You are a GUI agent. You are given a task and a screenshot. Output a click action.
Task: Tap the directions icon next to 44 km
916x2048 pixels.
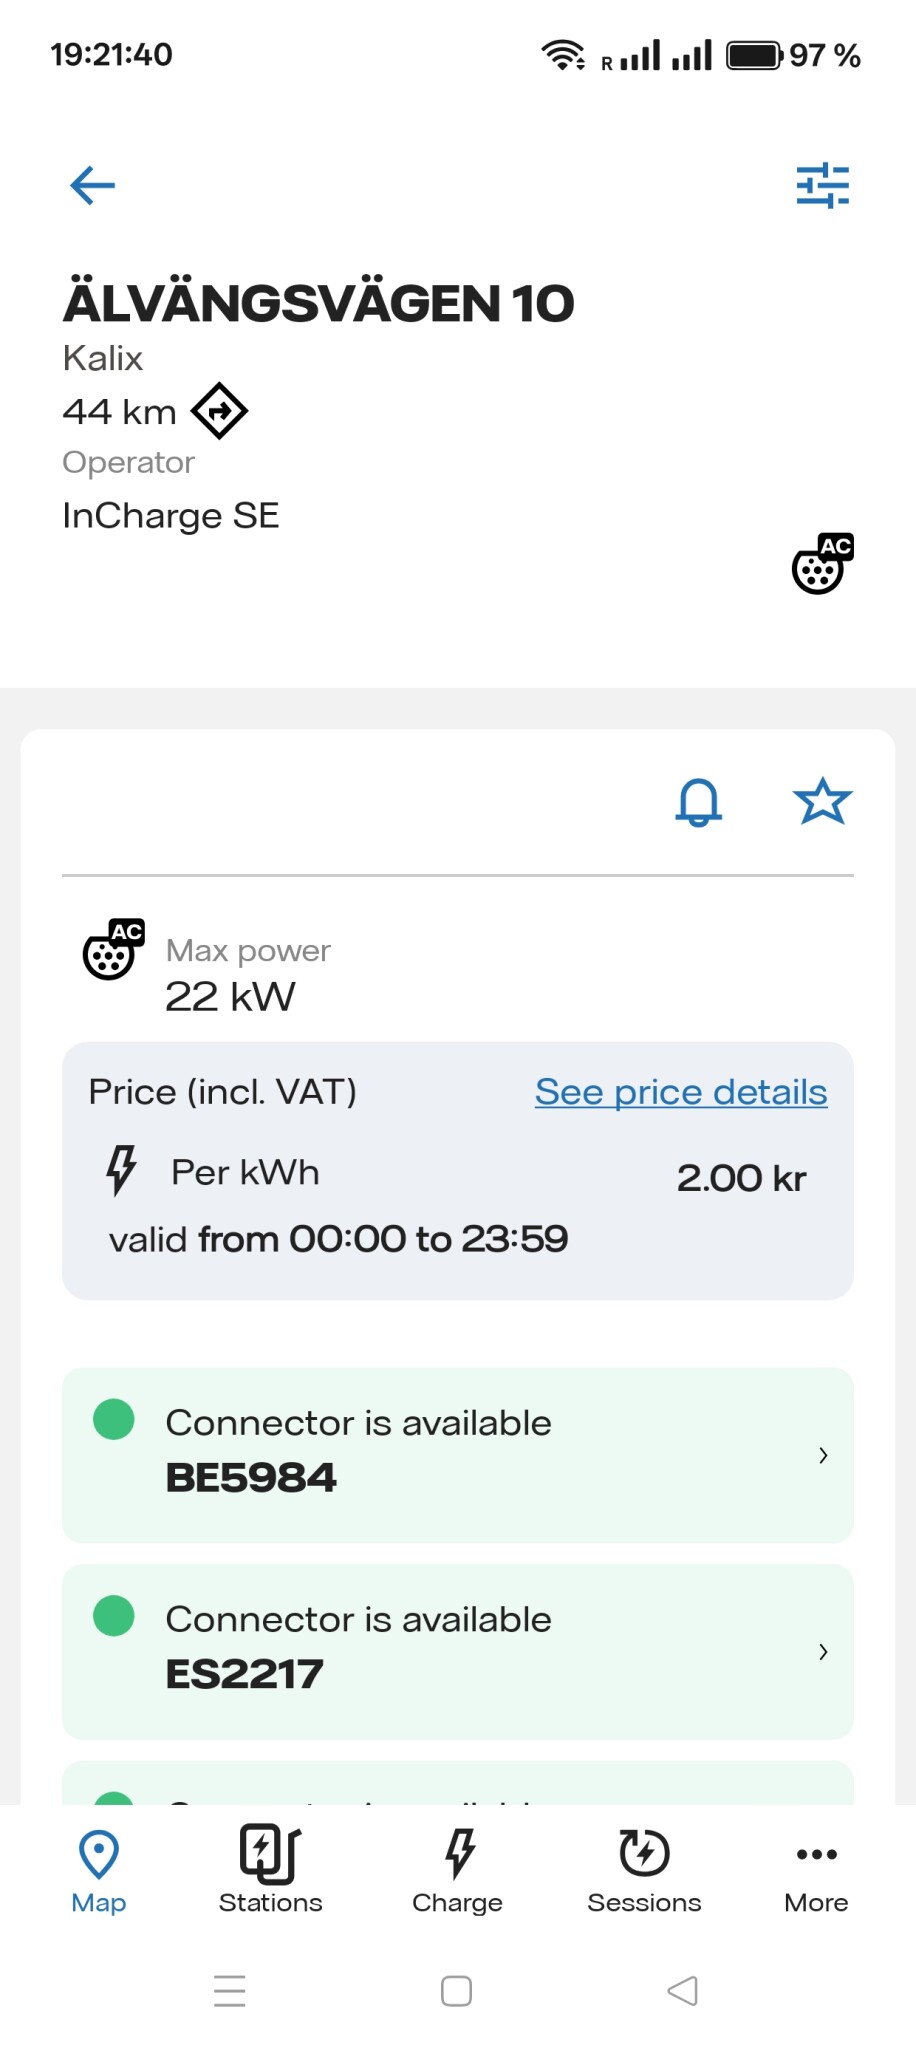220,411
